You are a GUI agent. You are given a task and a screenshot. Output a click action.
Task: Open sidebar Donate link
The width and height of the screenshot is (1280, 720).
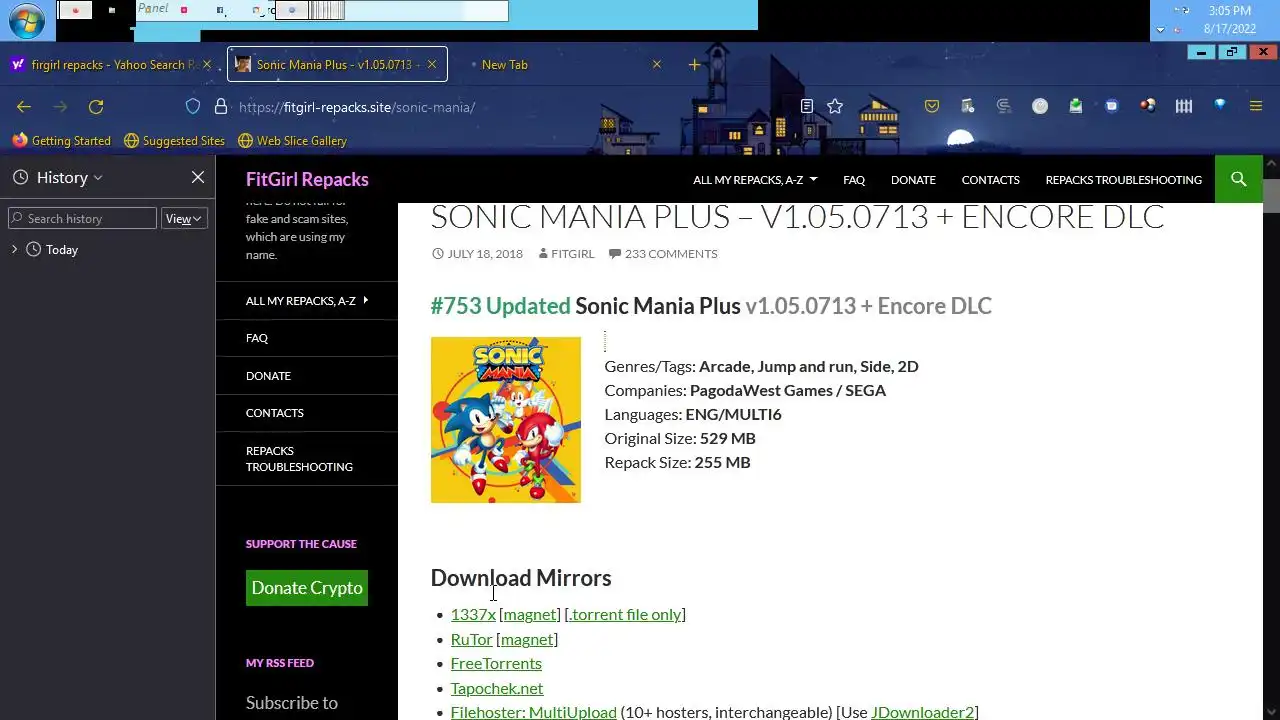click(x=268, y=376)
